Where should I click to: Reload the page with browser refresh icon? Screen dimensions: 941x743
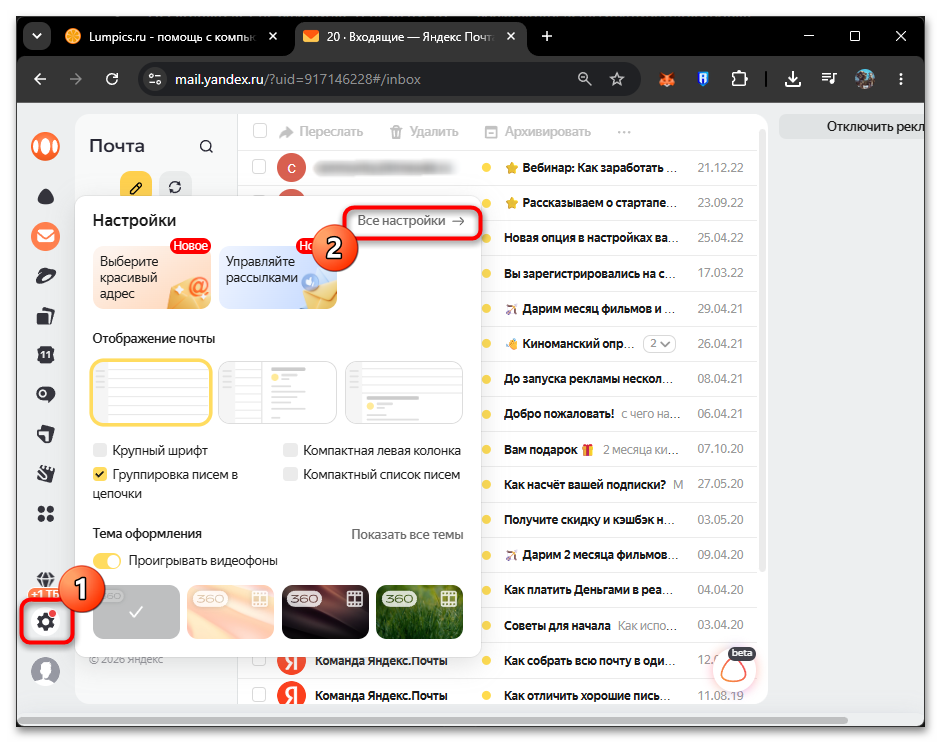click(x=112, y=79)
